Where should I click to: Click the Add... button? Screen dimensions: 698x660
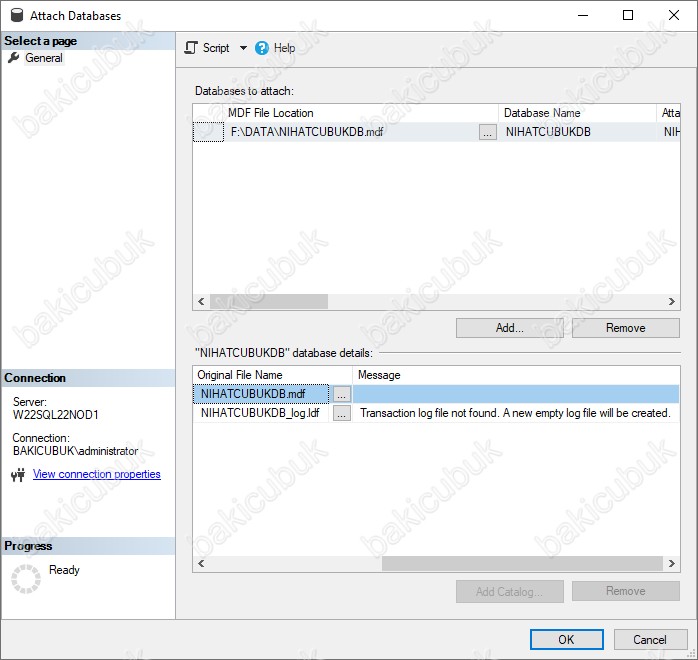pos(509,328)
